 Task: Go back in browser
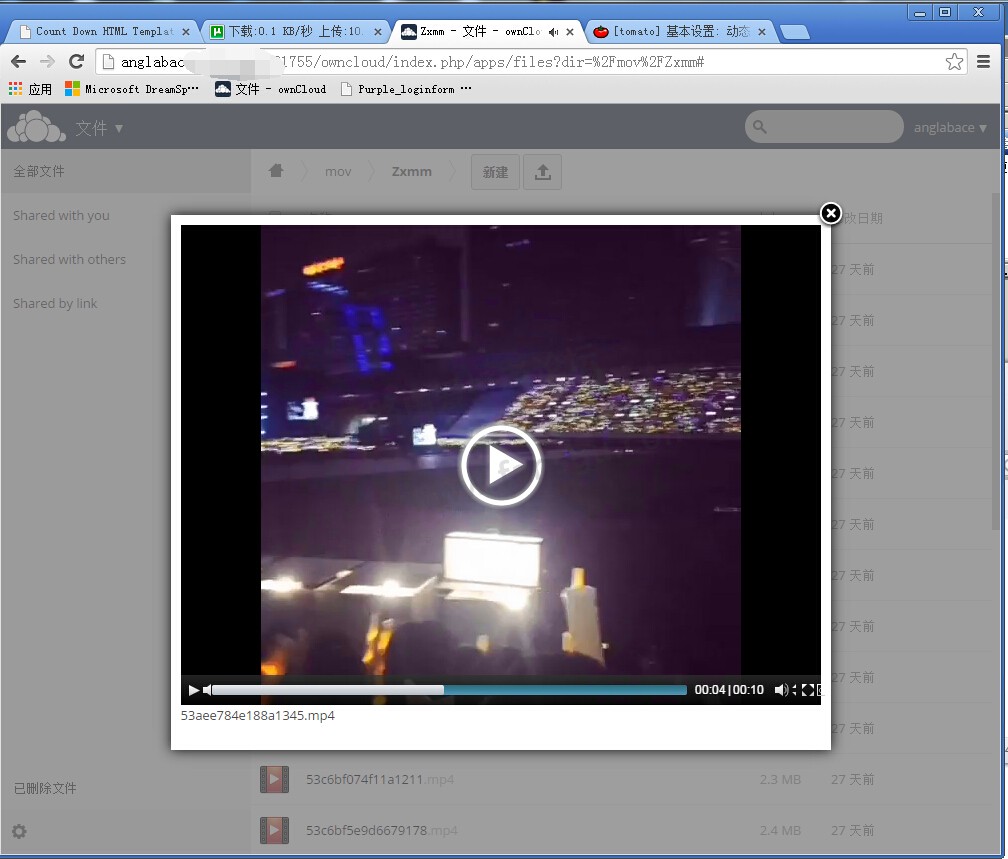[x=19, y=61]
